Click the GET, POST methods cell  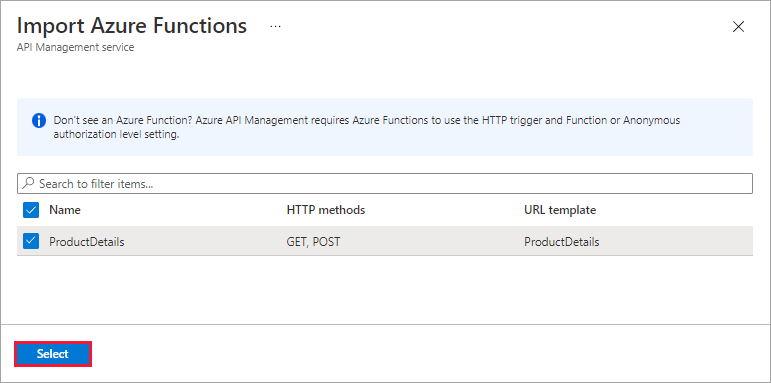(313, 242)
